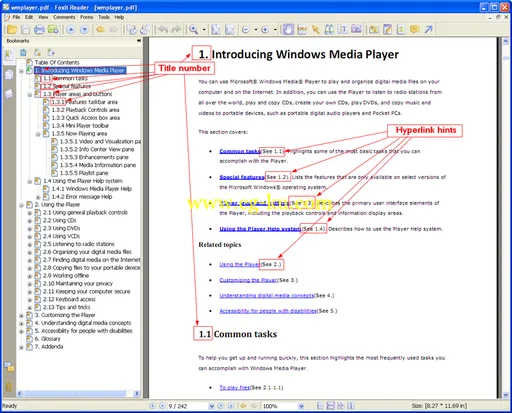Image resolution: width=512 pixels, height=413 pixels.
Task: Click the Print icon
Action: [x=39, y=30]
